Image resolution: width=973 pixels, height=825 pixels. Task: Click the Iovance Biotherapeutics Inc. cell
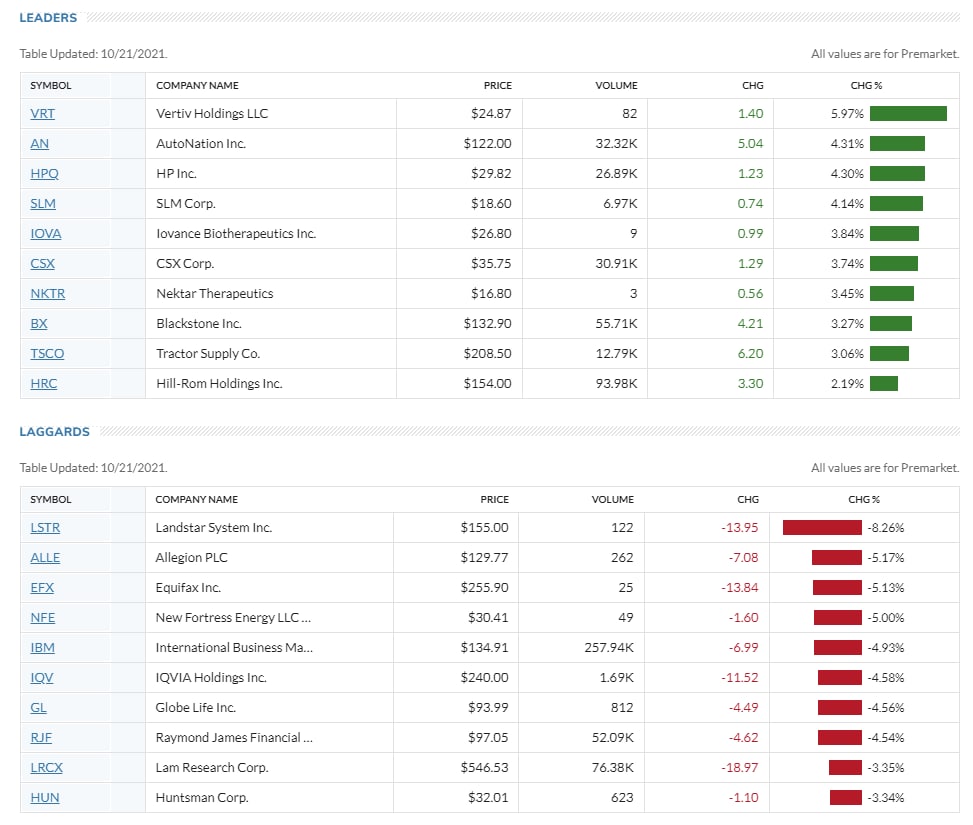pos(236,233)
